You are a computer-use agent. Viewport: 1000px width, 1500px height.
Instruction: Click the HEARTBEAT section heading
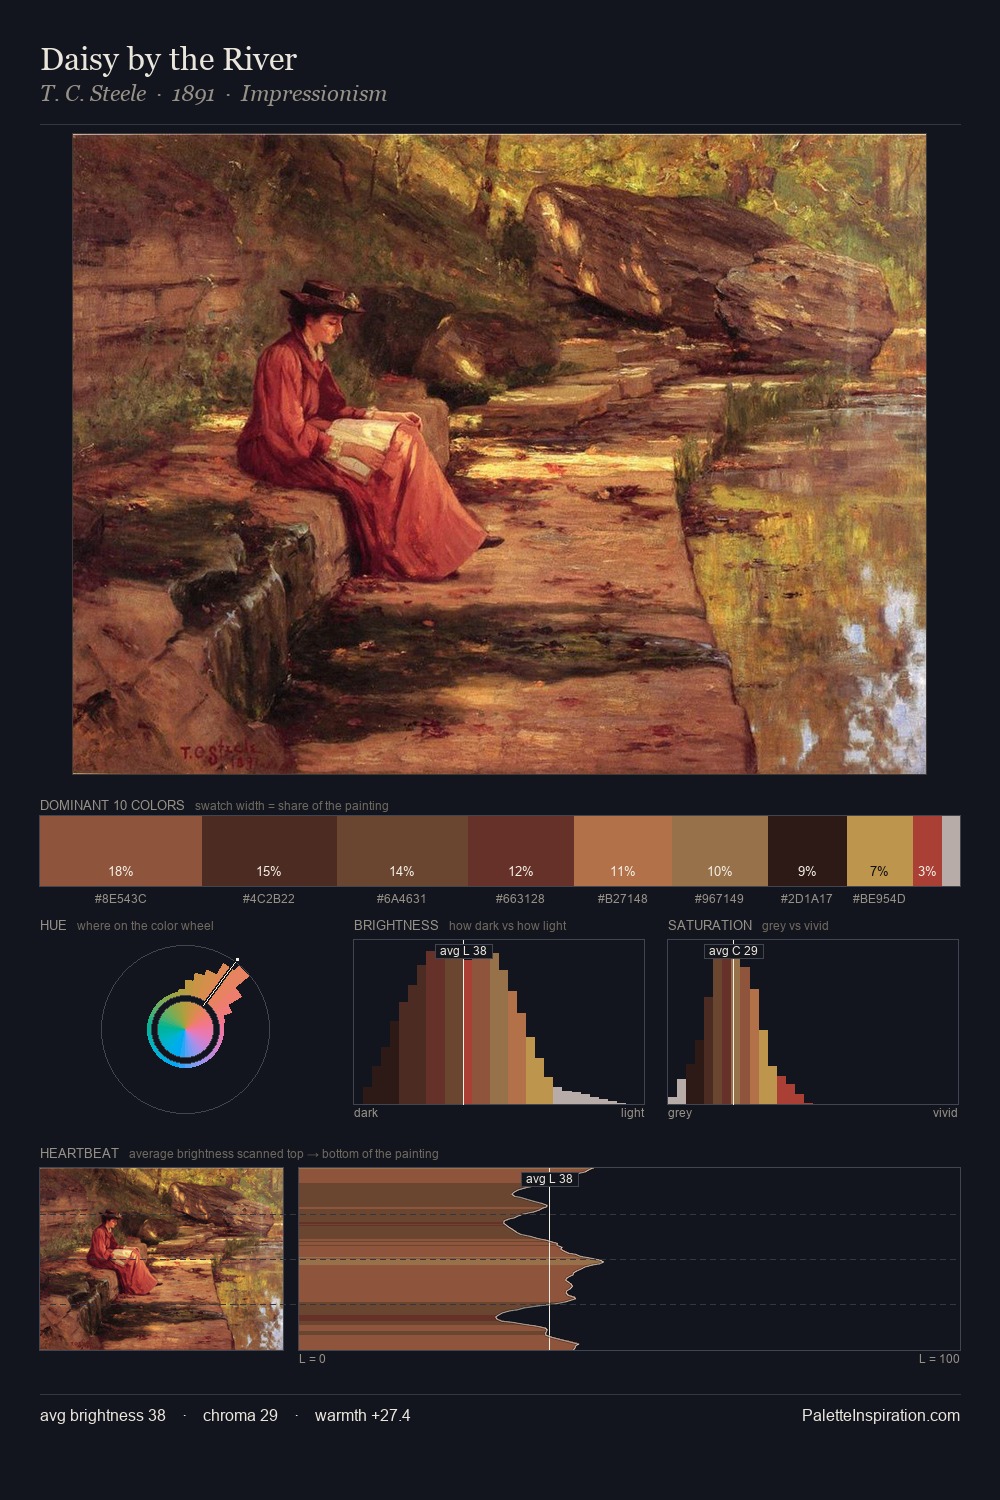pyautogui.click(x=79, y=1153)
